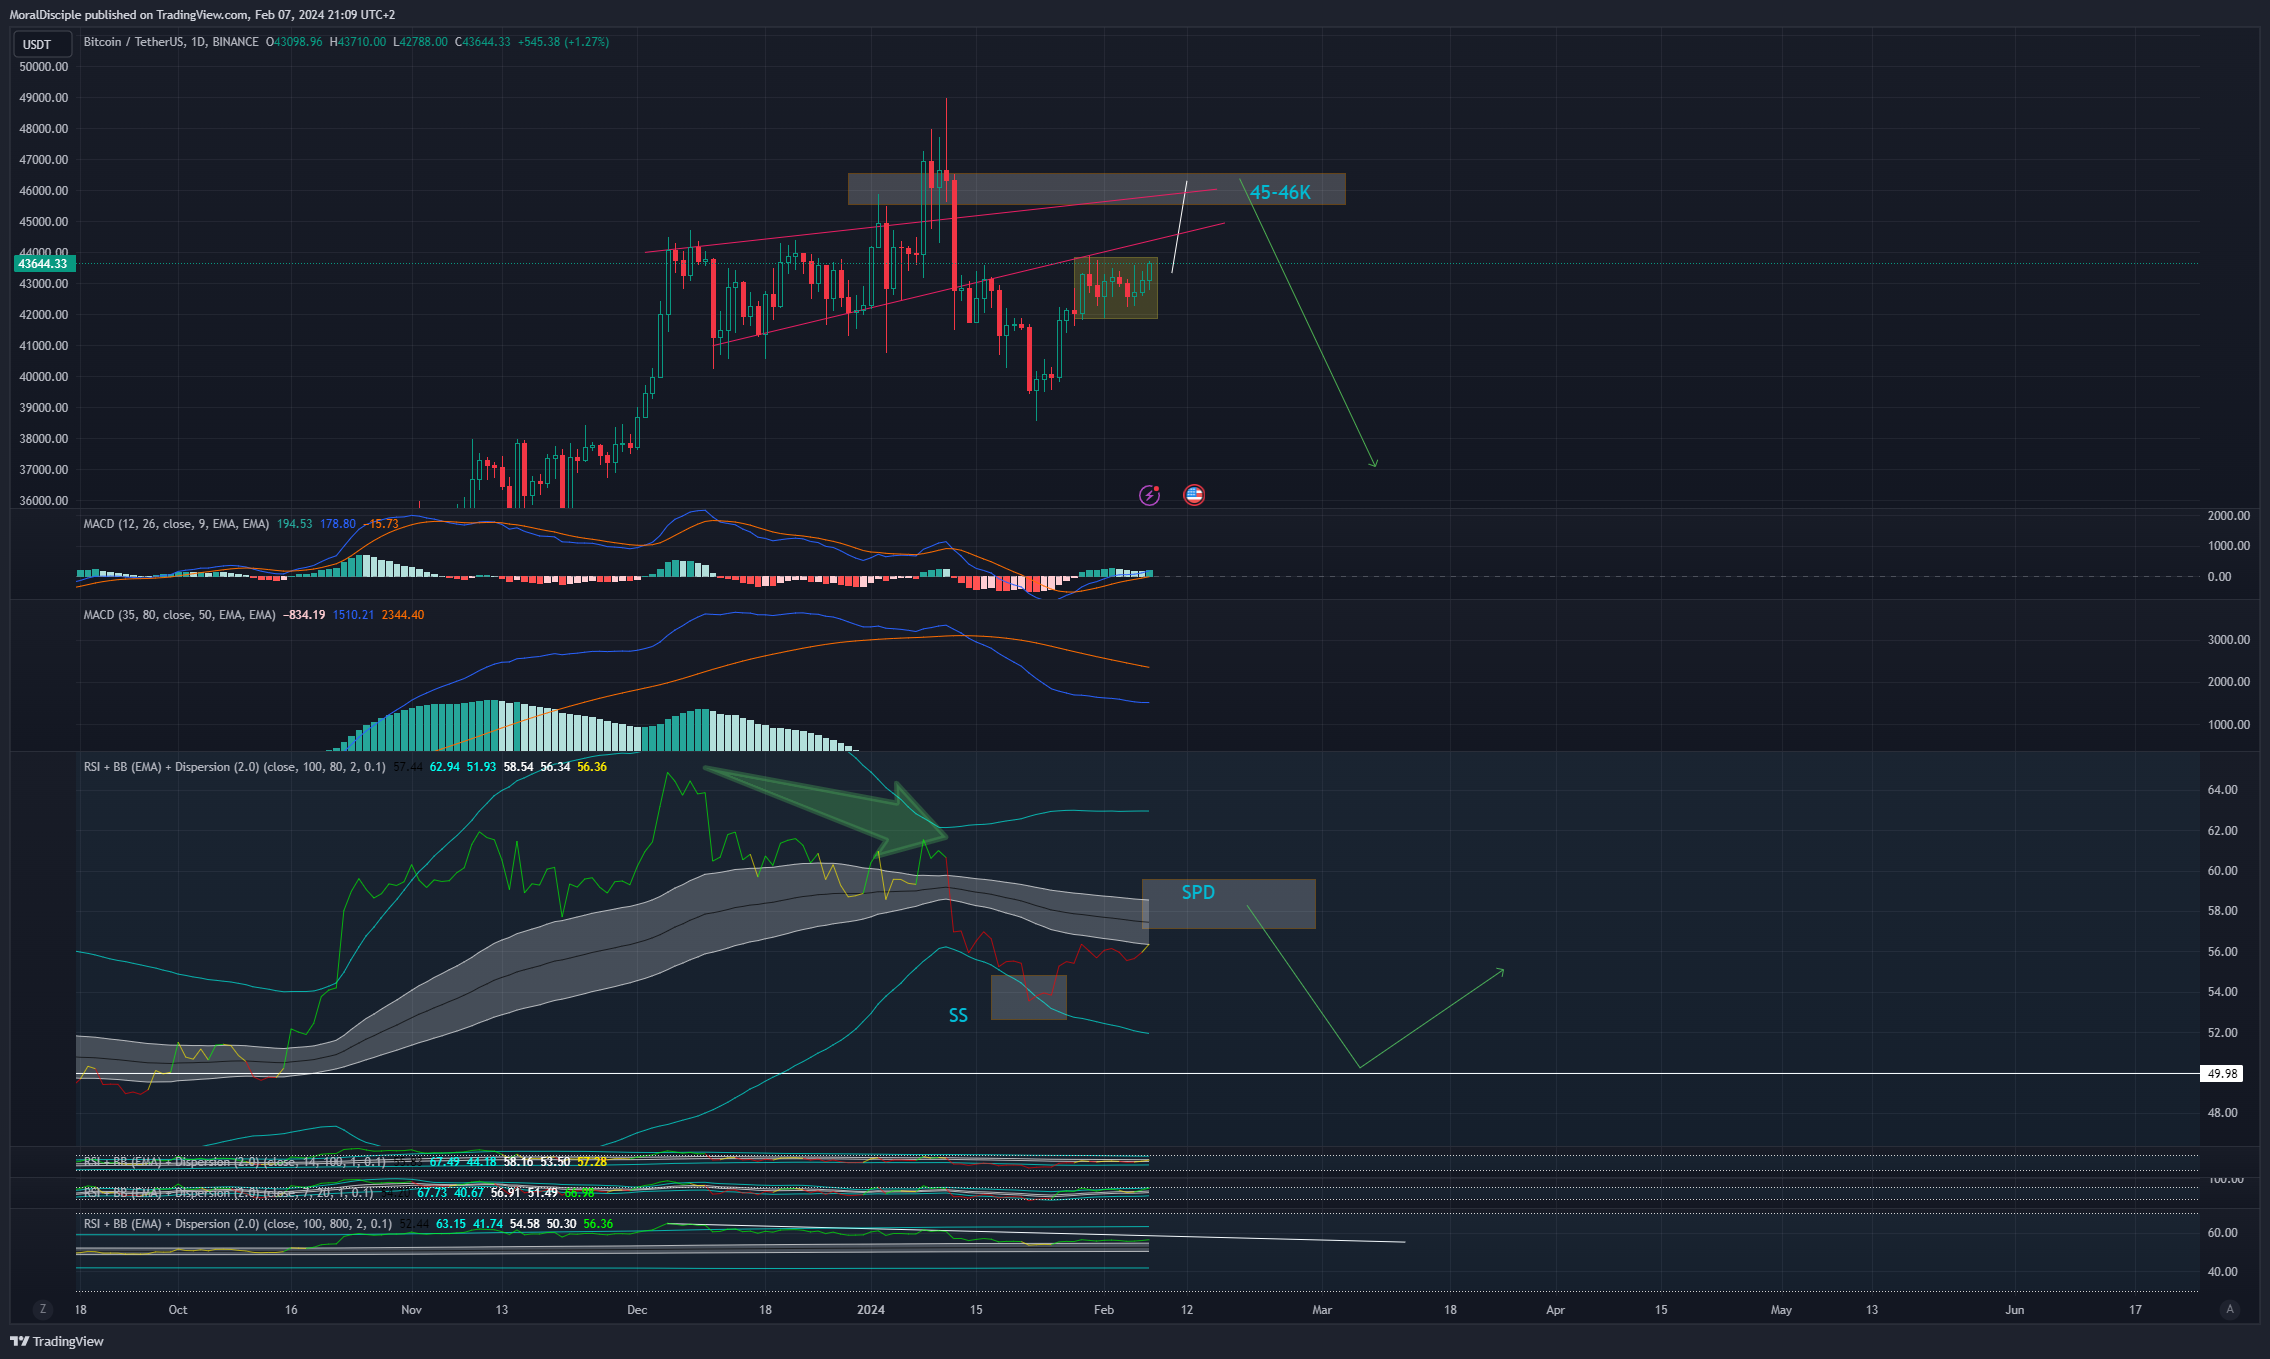Select the RSI + BB legend with settings 100, 800
The height and width of the screenshot is (1359, 2270).
[x=237, y=1224]
